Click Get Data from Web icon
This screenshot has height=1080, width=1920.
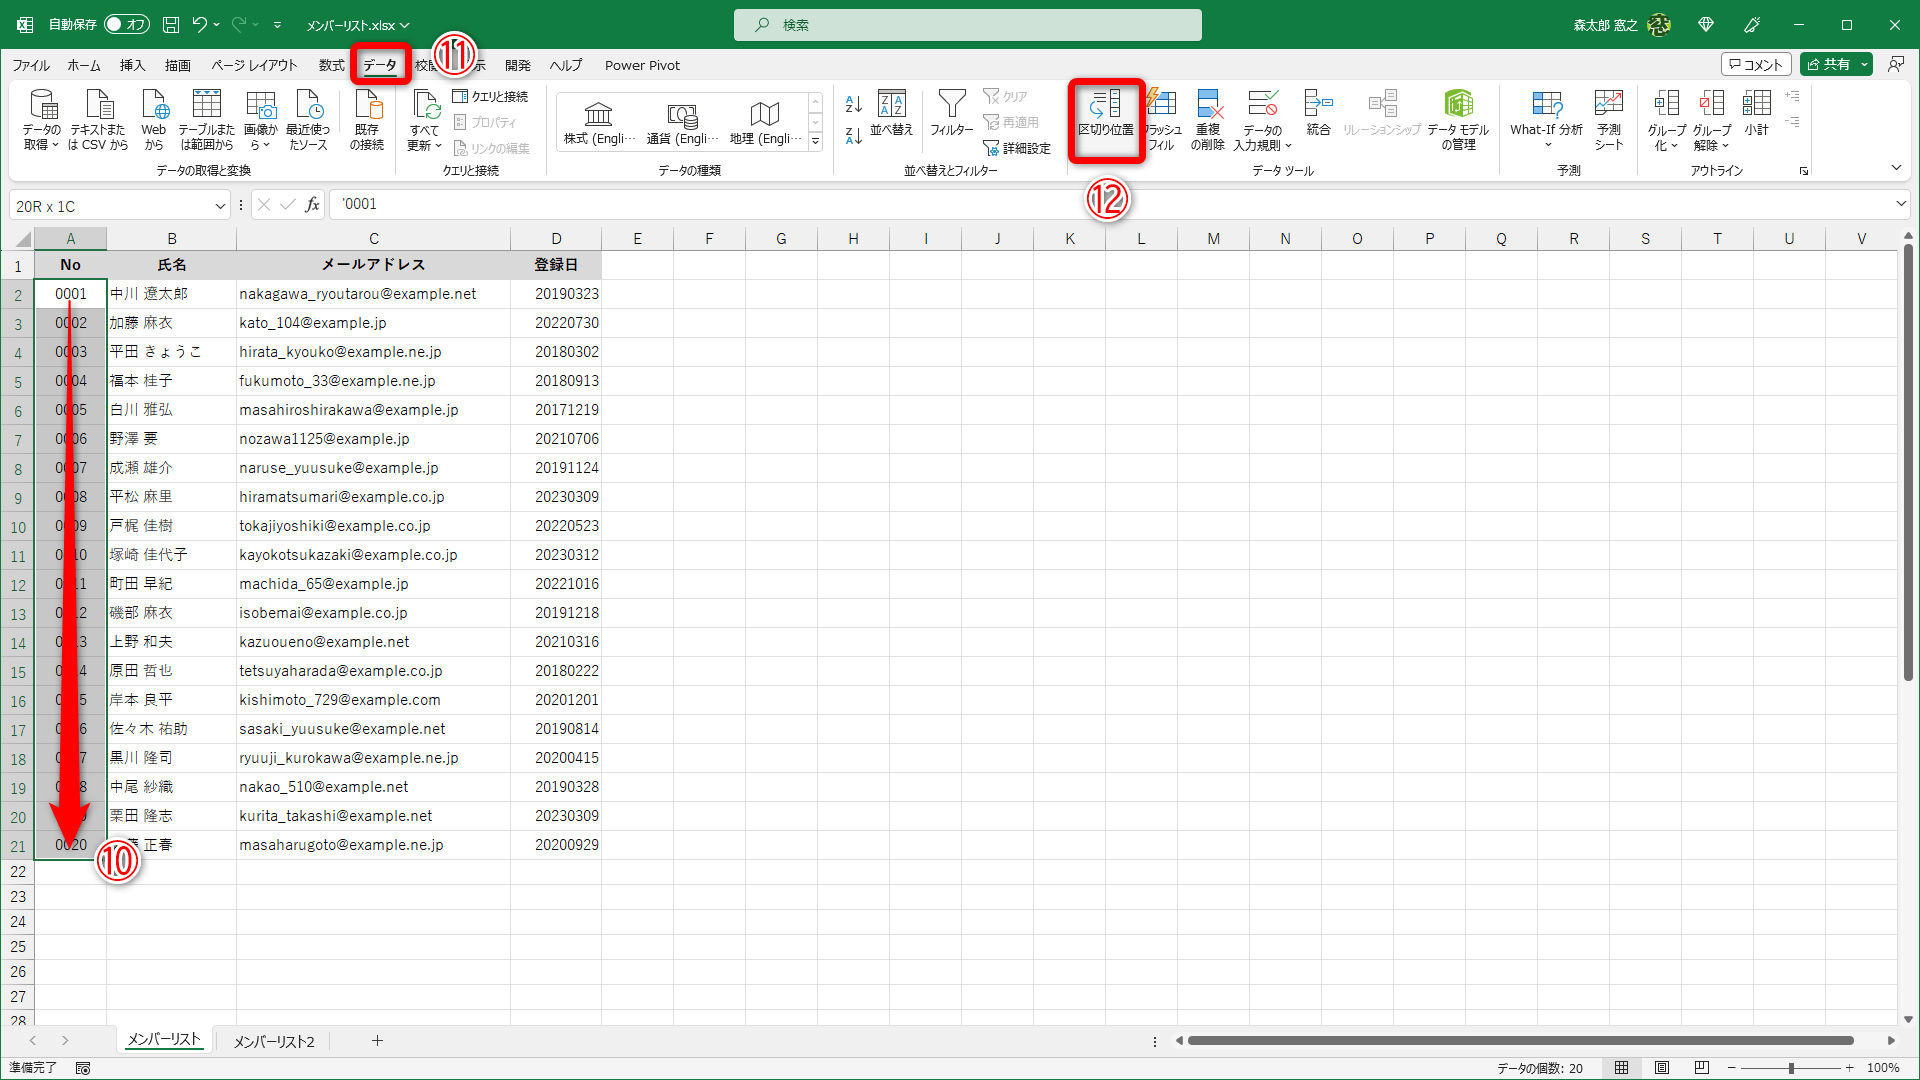(x=154, y=118)
